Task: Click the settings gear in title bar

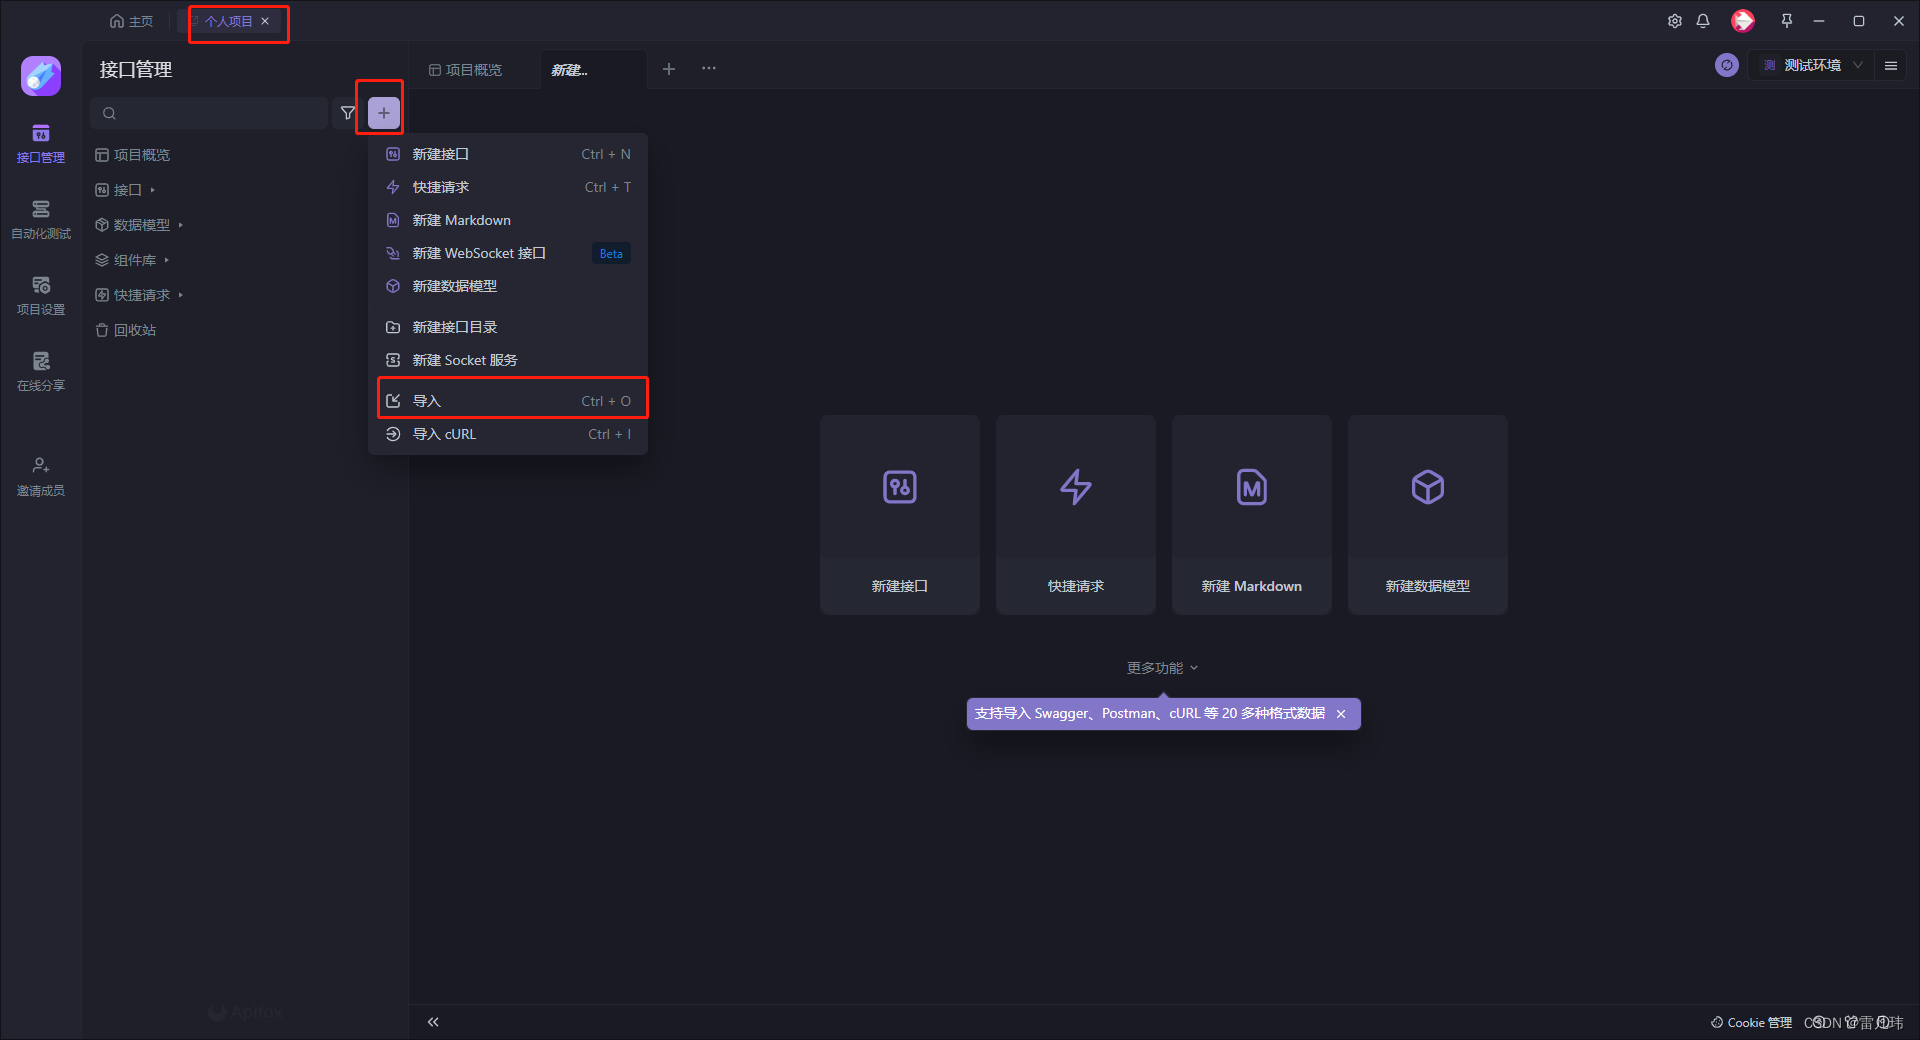Action: tap(1675, 21)
